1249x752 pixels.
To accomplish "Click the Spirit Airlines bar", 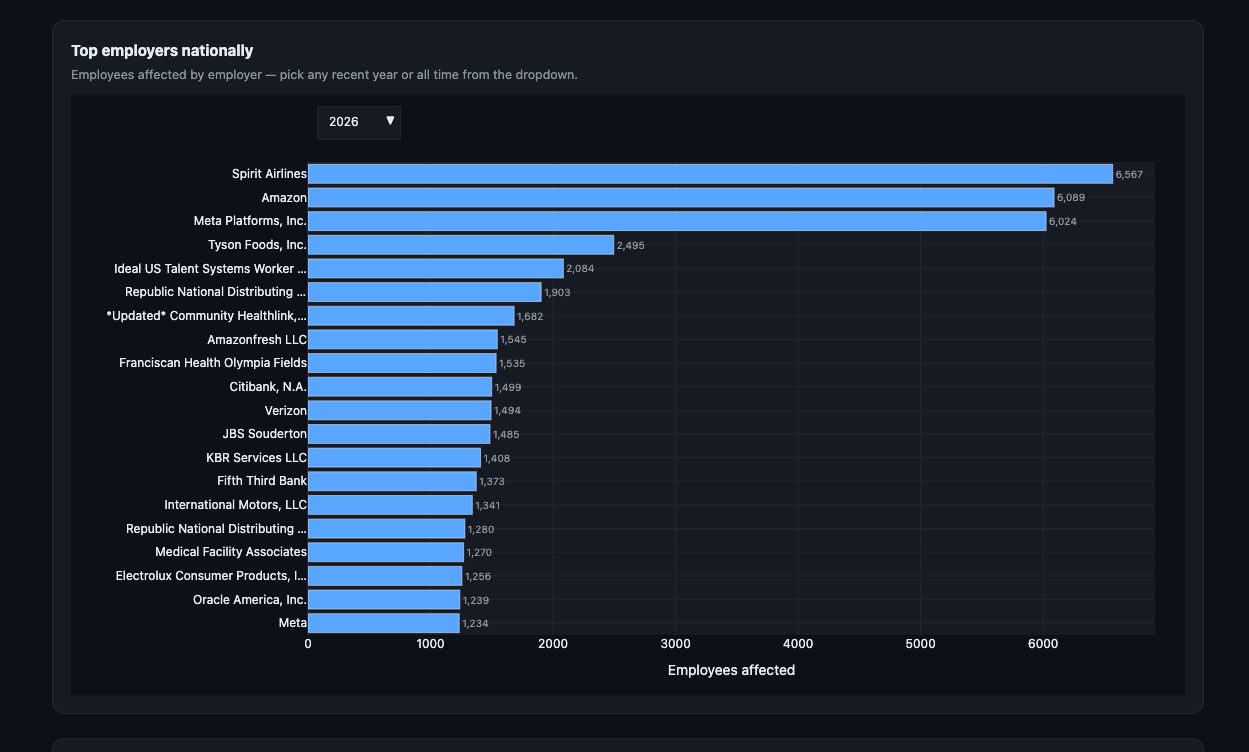I will (710, 174).
